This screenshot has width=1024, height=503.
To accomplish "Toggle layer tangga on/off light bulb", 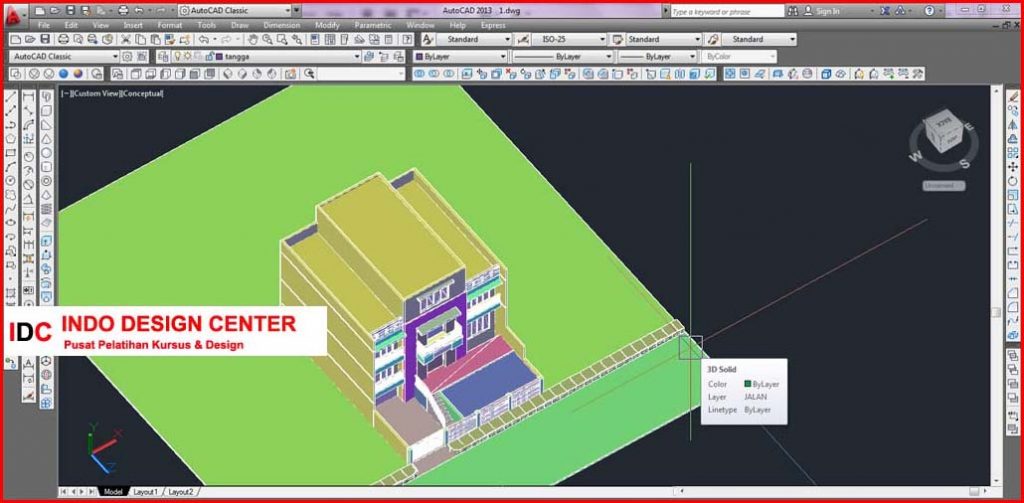I will (x=177, y=57).
